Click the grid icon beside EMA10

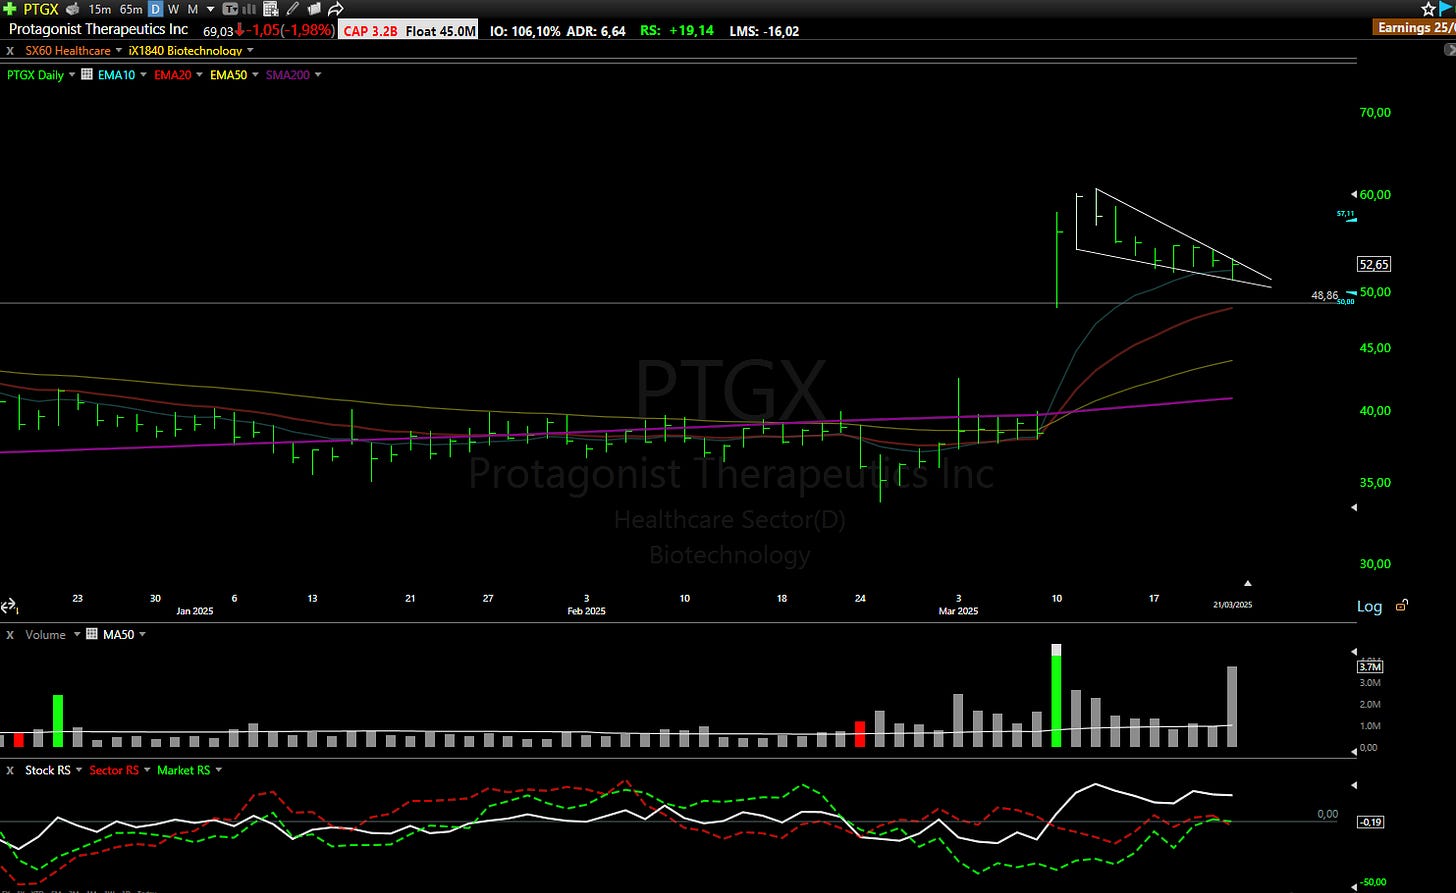(87, 74)
